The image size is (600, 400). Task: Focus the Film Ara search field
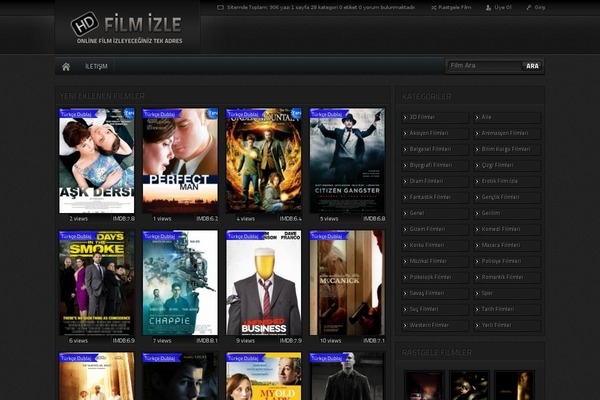pos(484,66)
